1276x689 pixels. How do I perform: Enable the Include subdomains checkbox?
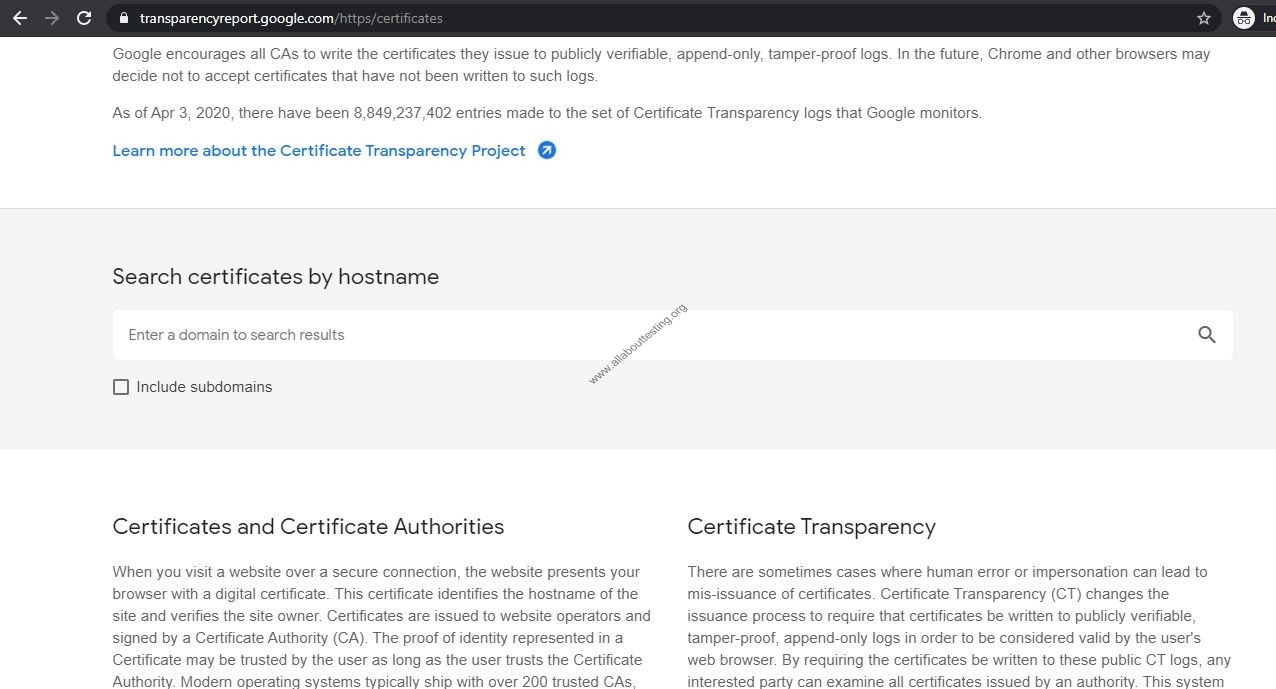120,386
